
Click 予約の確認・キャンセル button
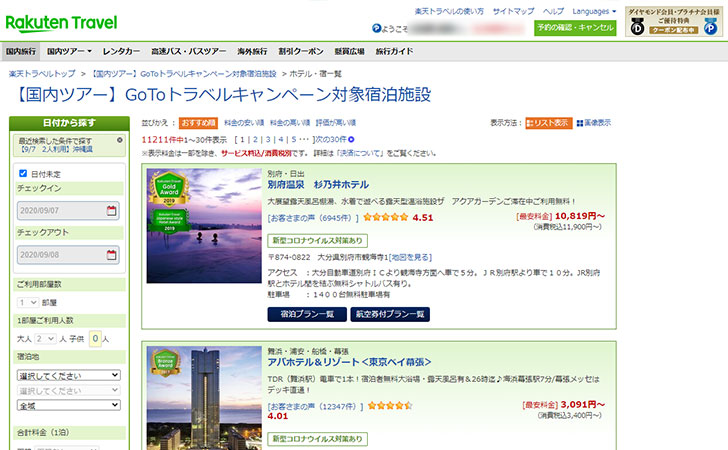click(575, 28)
